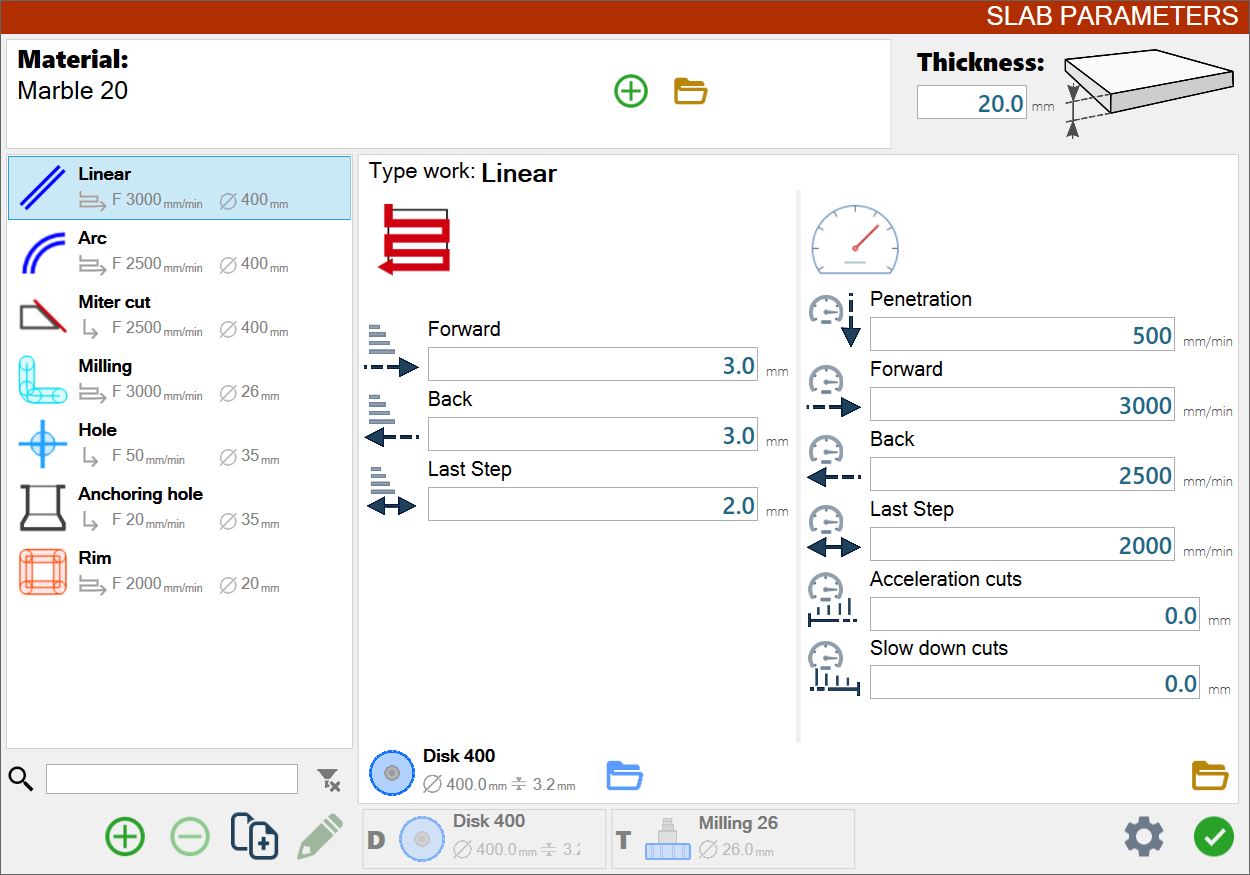
Task: Click the Forward step depth field
Action: 593,365
